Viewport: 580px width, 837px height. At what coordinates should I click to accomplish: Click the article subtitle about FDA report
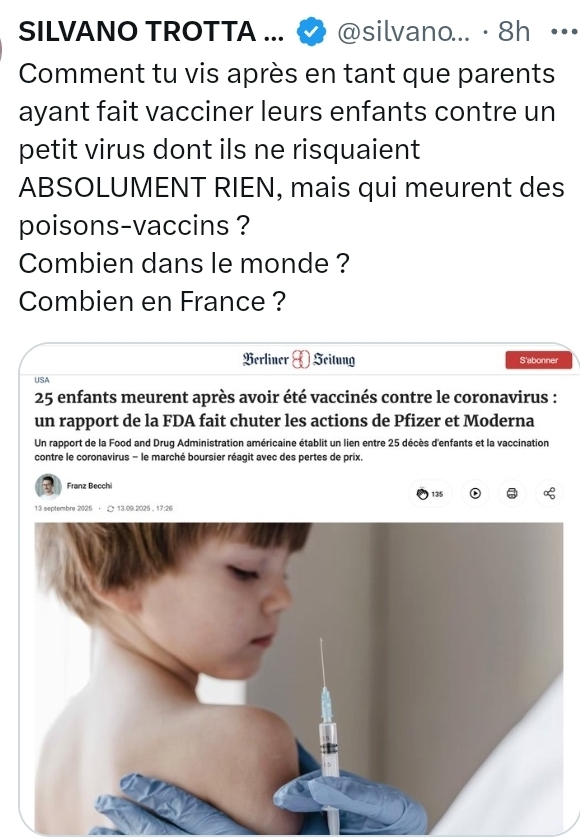pos(291,450)
